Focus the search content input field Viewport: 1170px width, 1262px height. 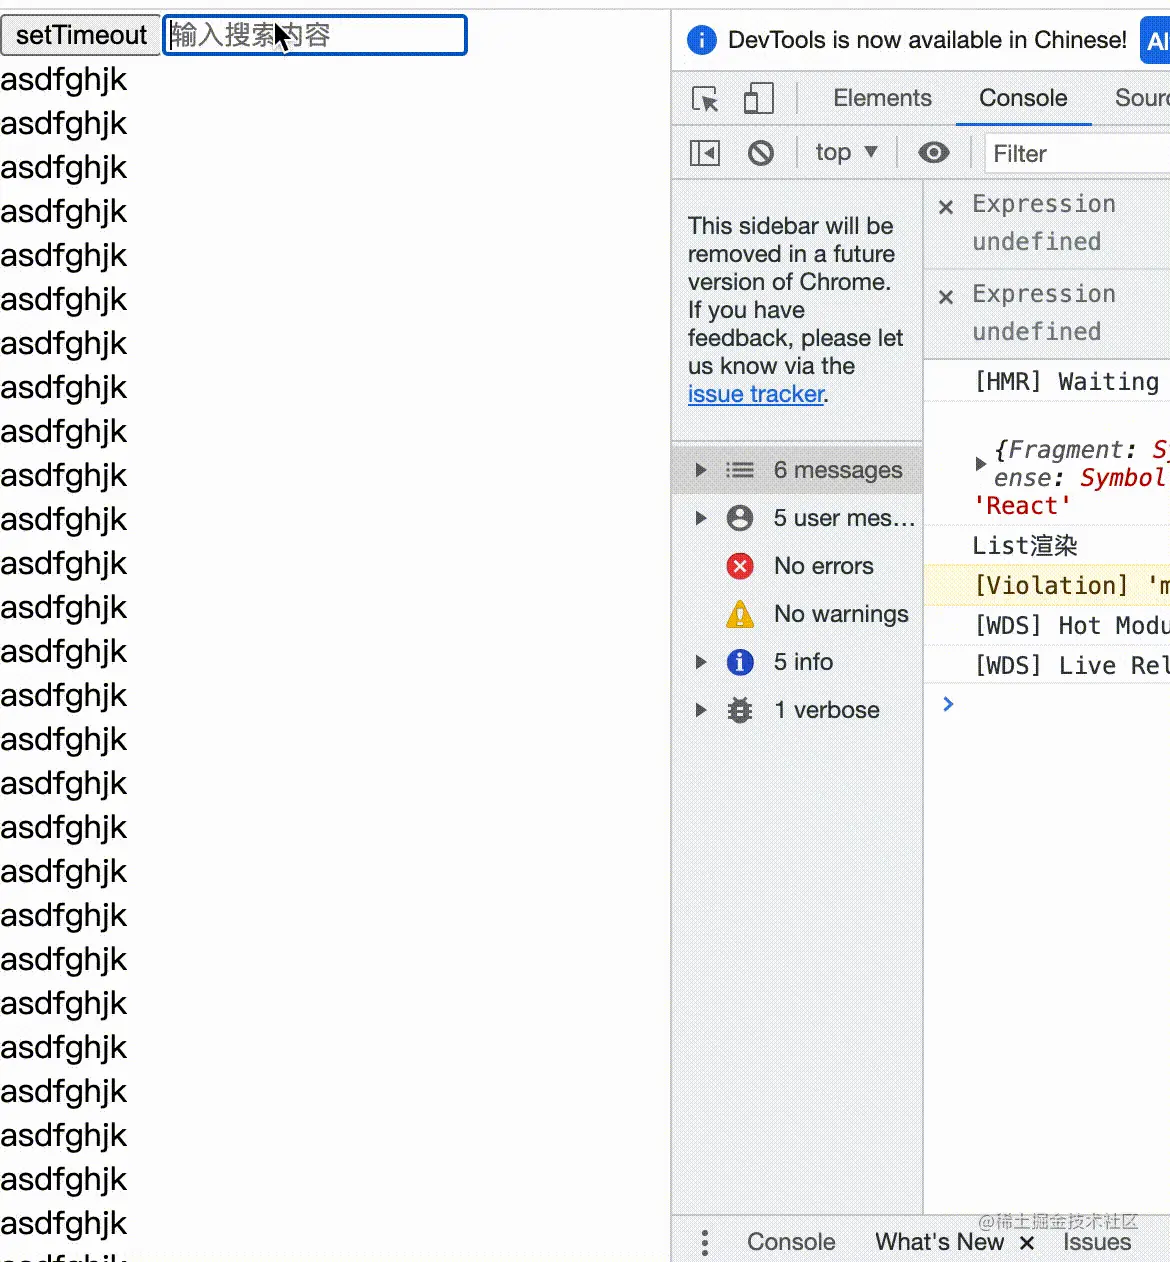(x=315, y=35)
